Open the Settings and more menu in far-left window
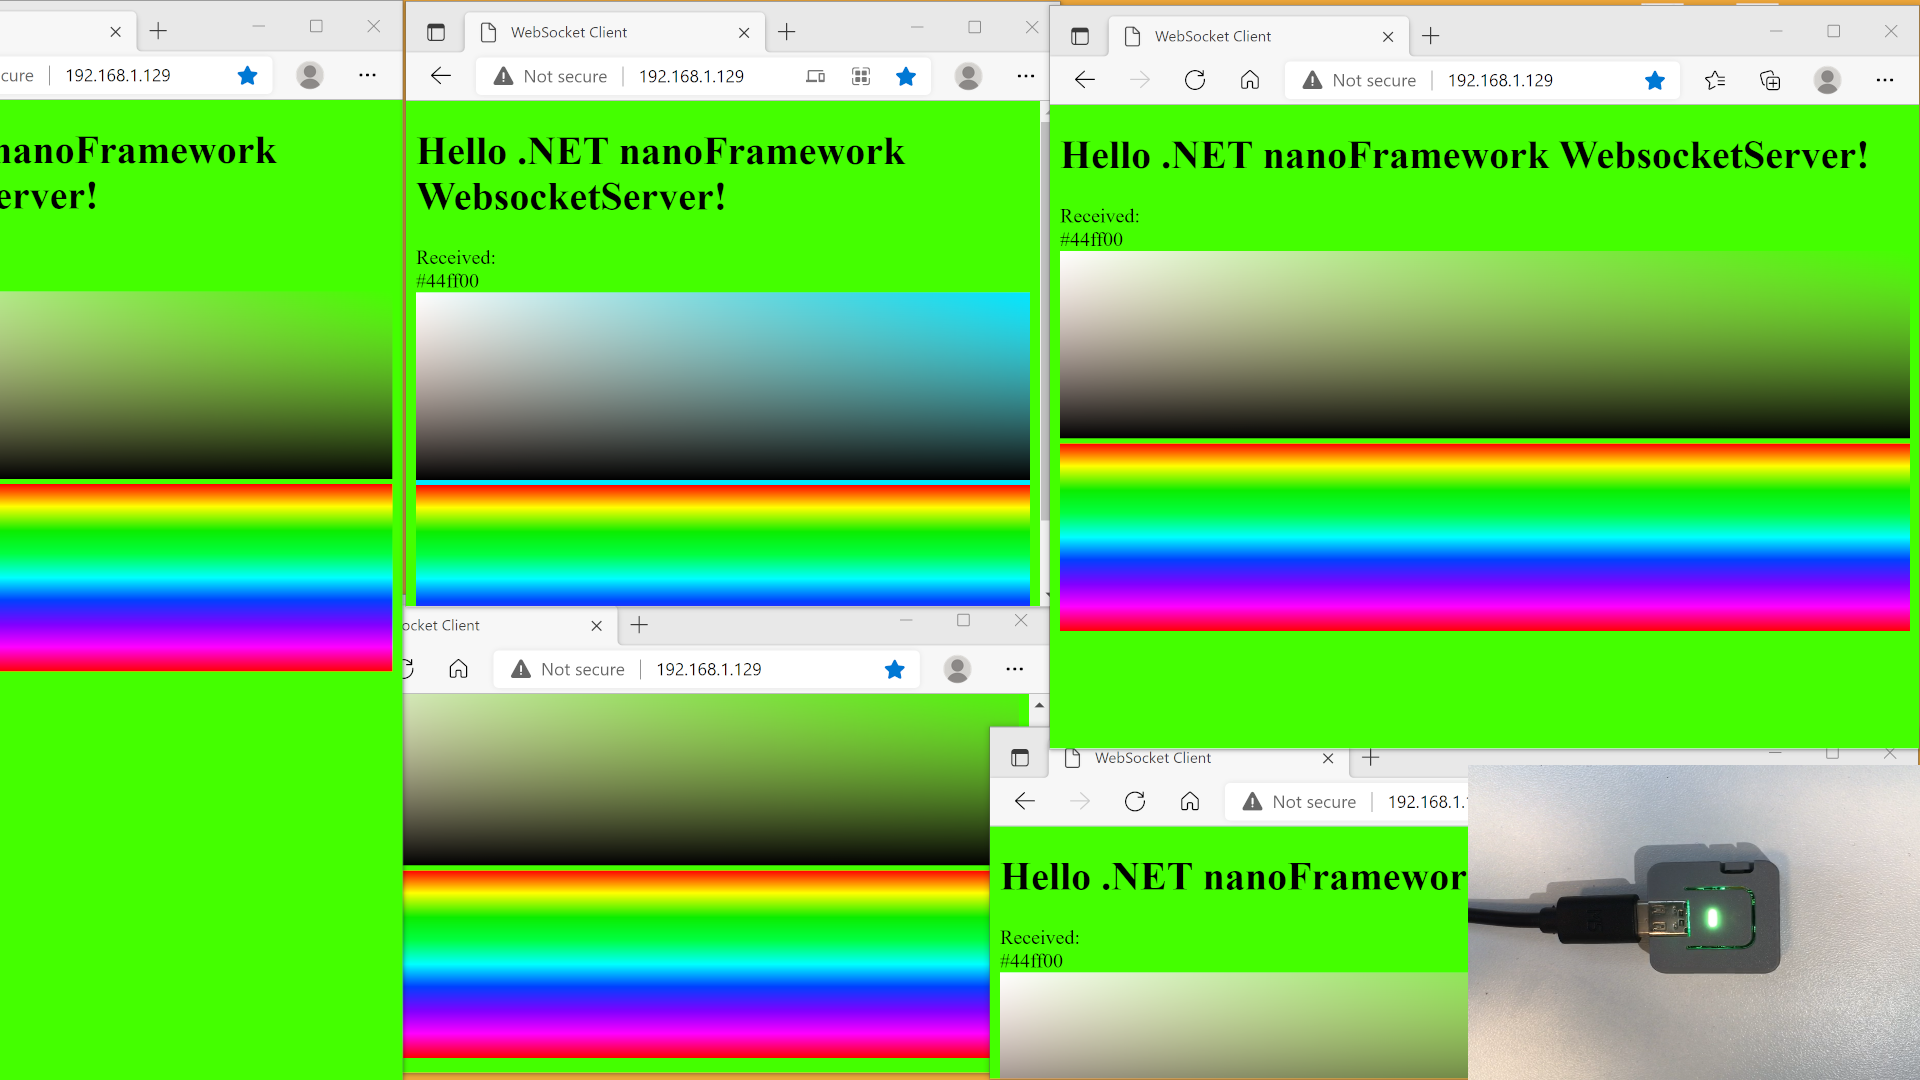This screenshot has width=1920, height=1080. (368, 75)
